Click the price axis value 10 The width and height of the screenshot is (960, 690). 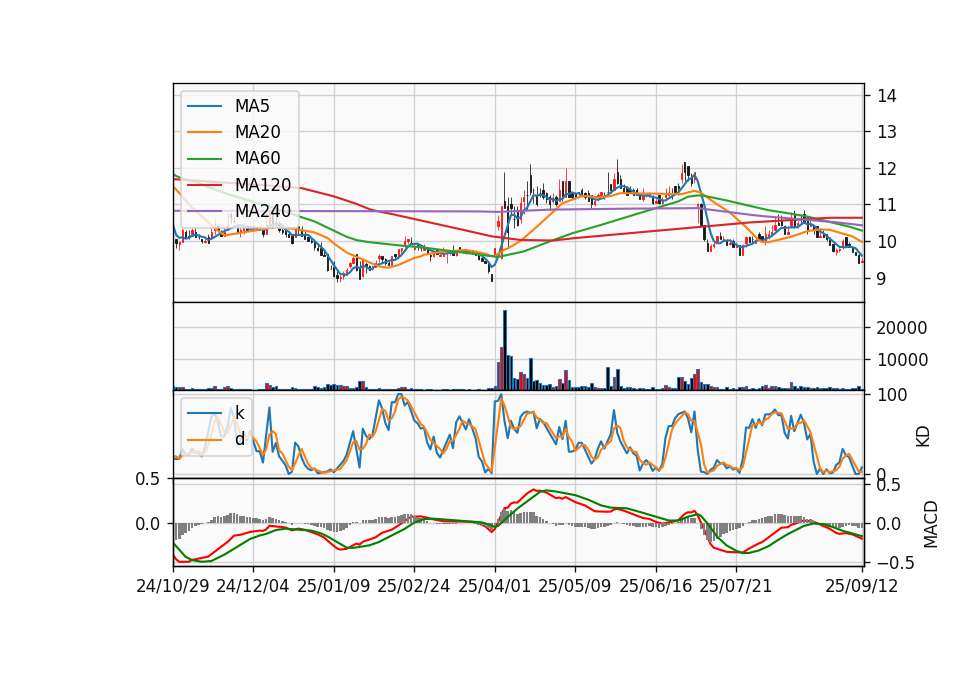click(887, 242)
